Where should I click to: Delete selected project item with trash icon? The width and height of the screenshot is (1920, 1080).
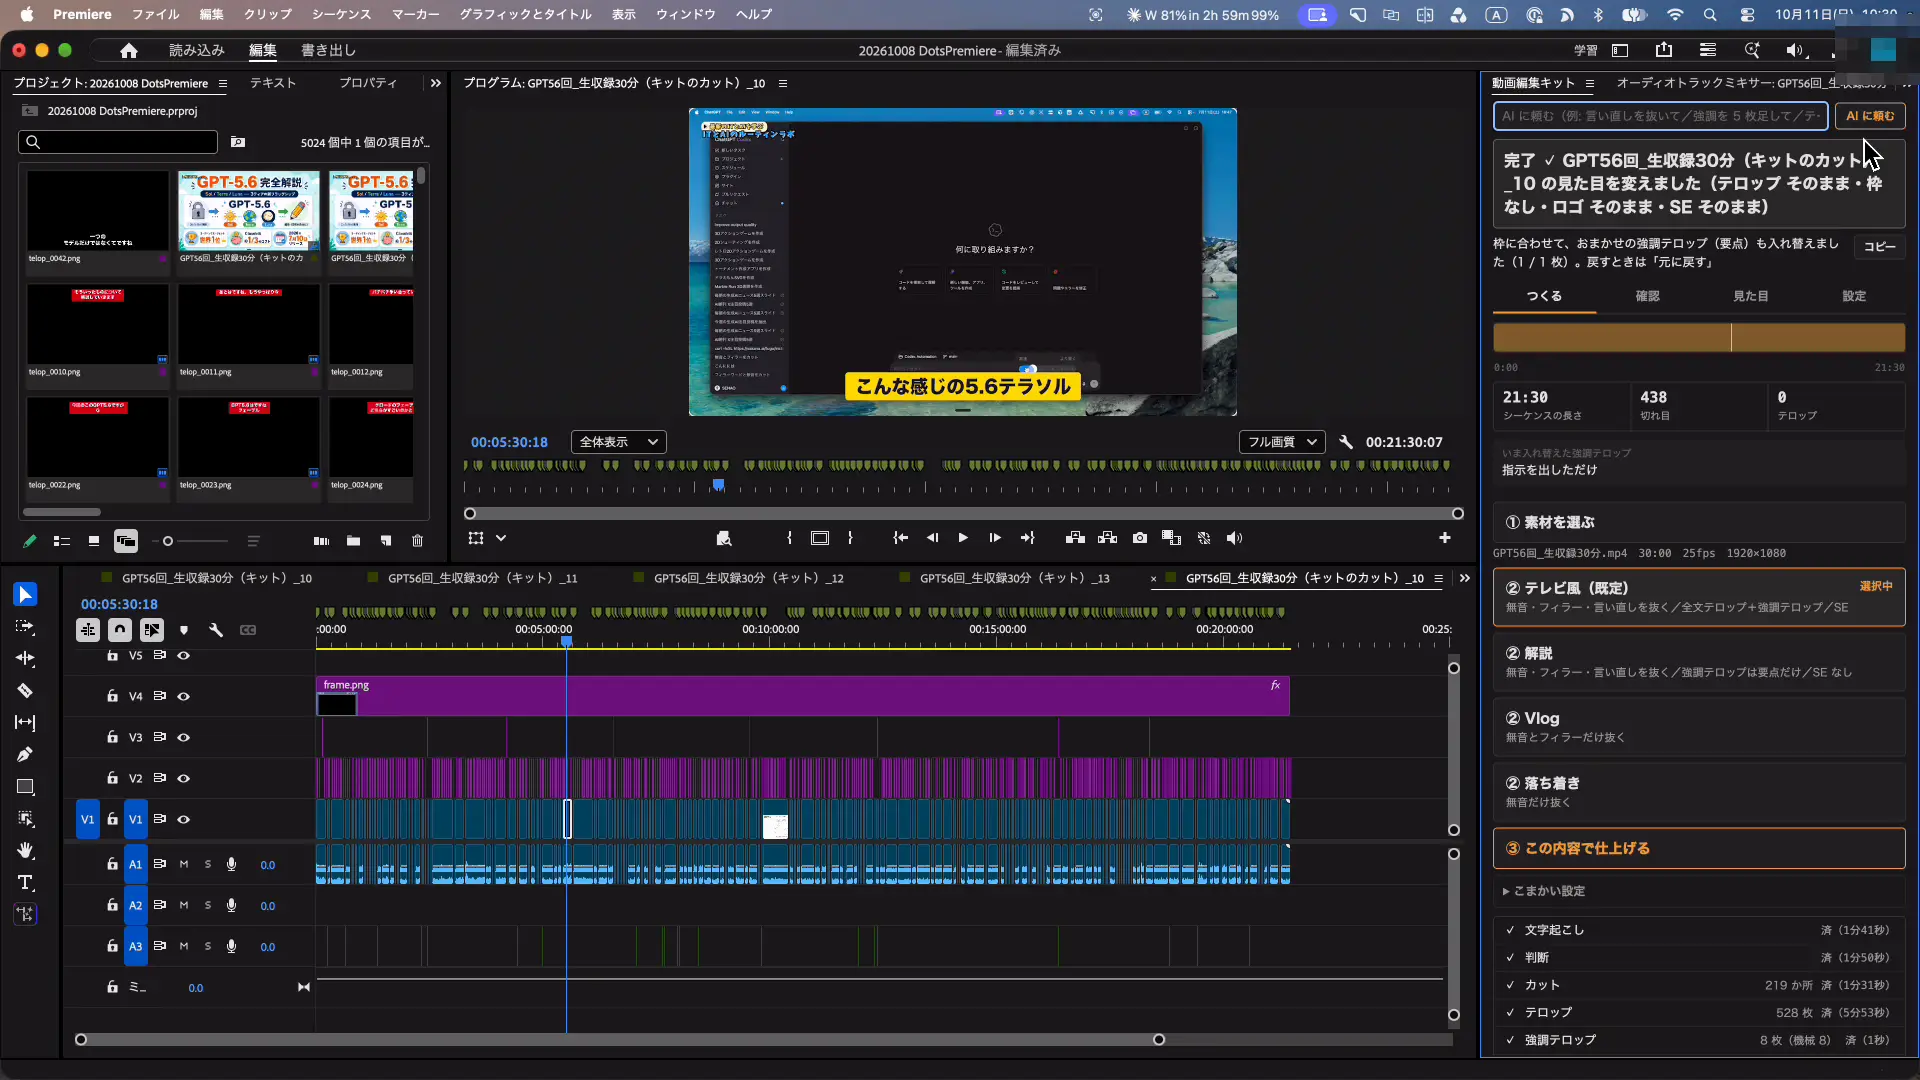click(418, 541)
